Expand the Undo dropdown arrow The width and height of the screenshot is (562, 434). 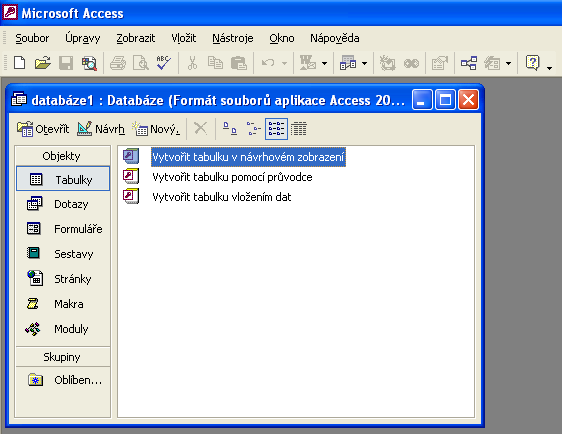285,63
